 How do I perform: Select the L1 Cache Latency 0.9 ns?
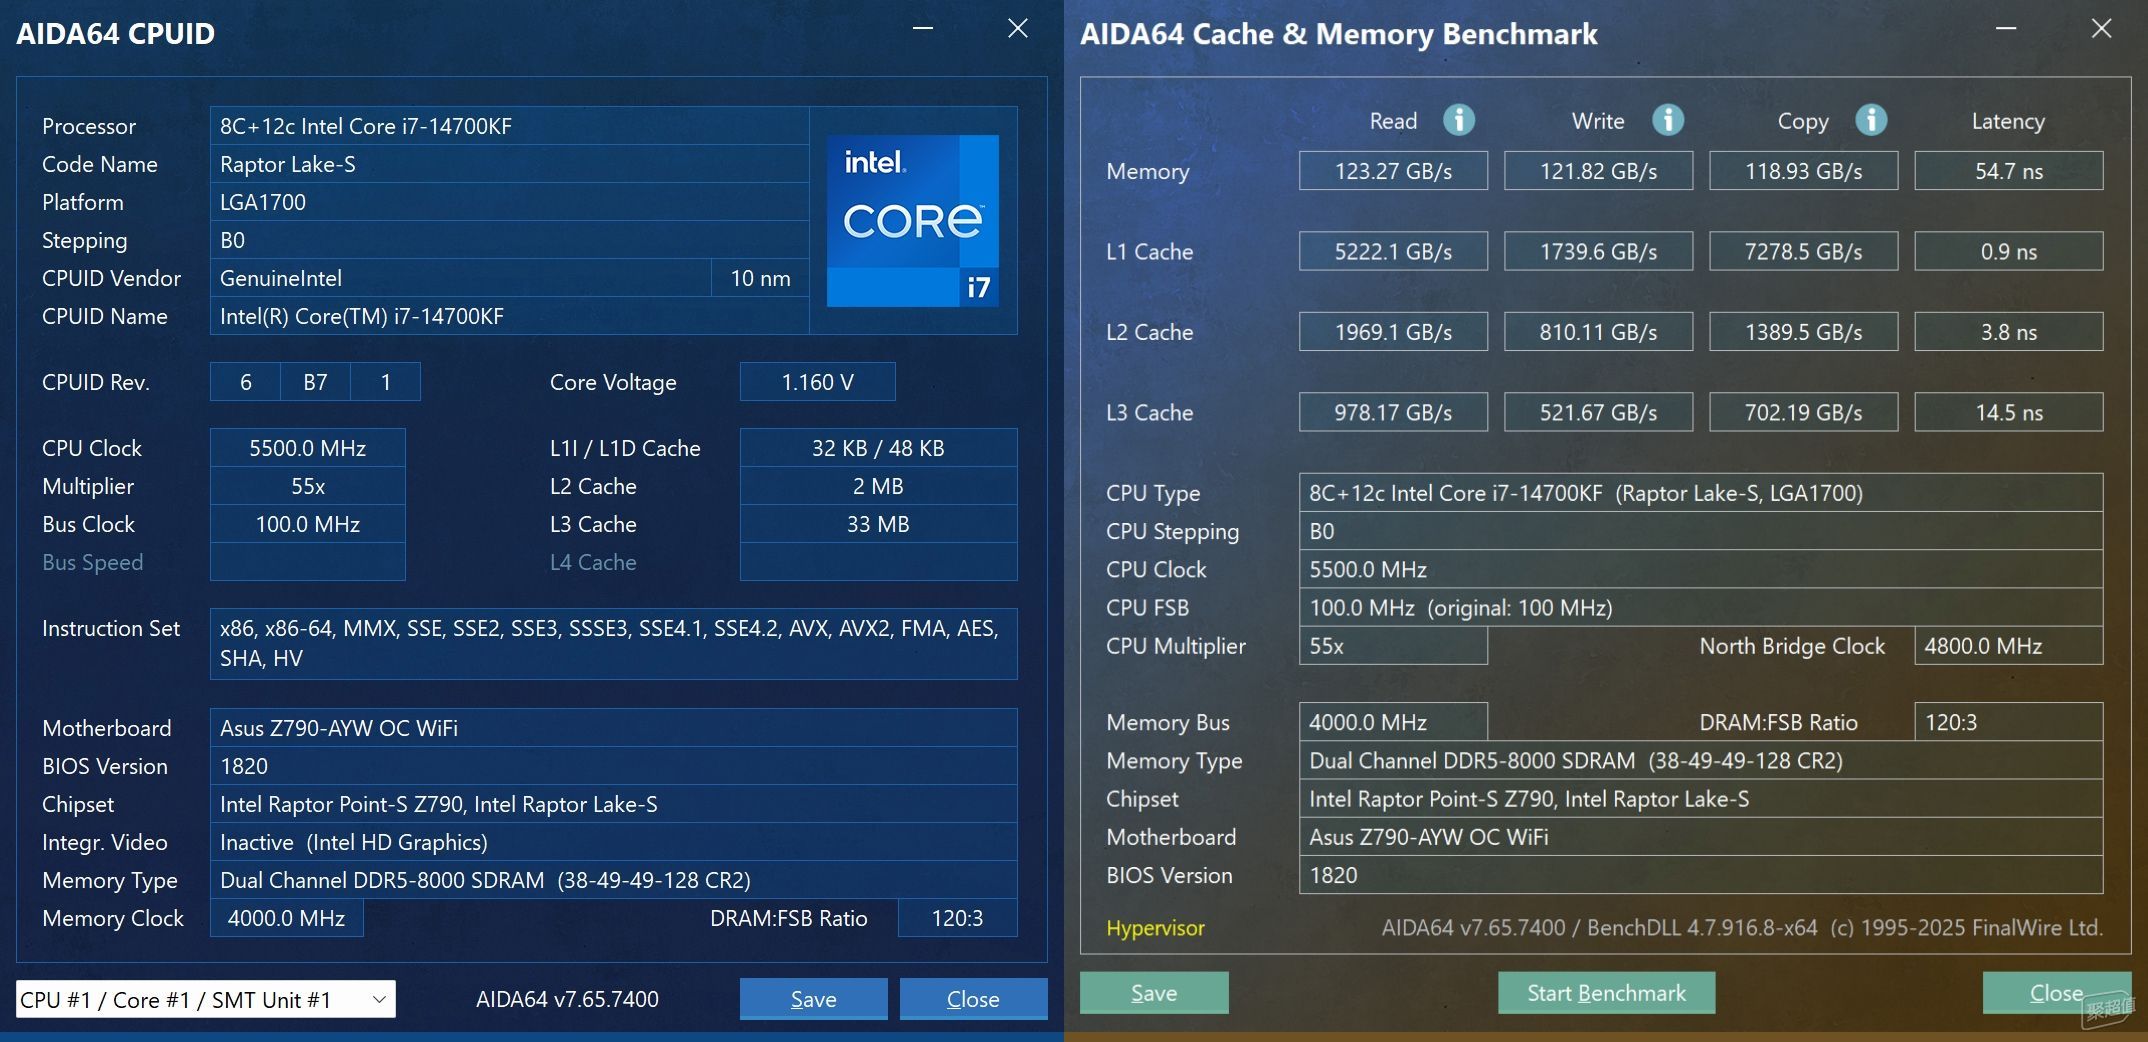tap(2008, 251)
